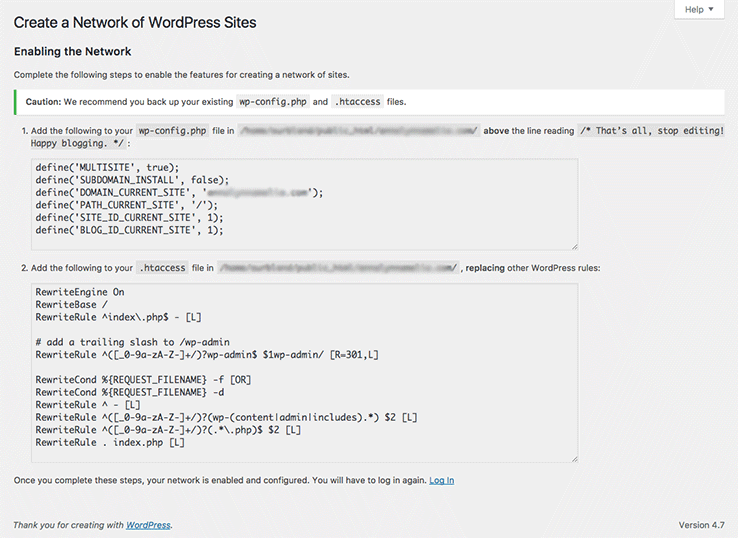
Task: Click the trailing slash comment line
Action: (x=133, y=342)
